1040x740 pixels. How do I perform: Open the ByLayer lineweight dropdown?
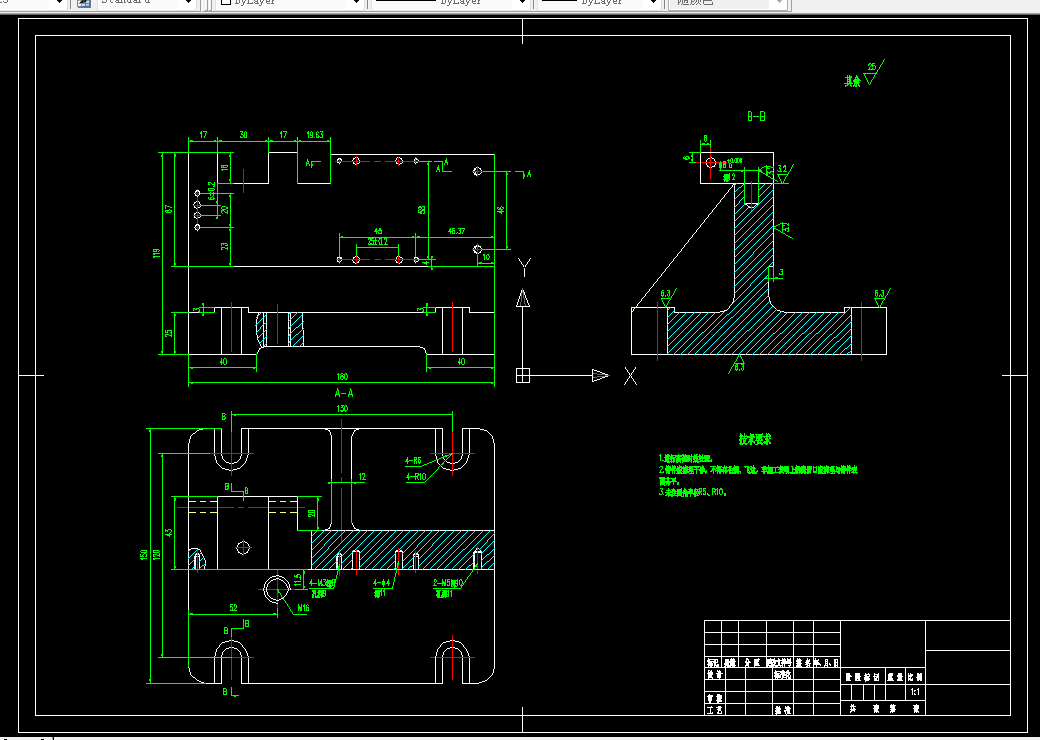(x=653, y=3)
